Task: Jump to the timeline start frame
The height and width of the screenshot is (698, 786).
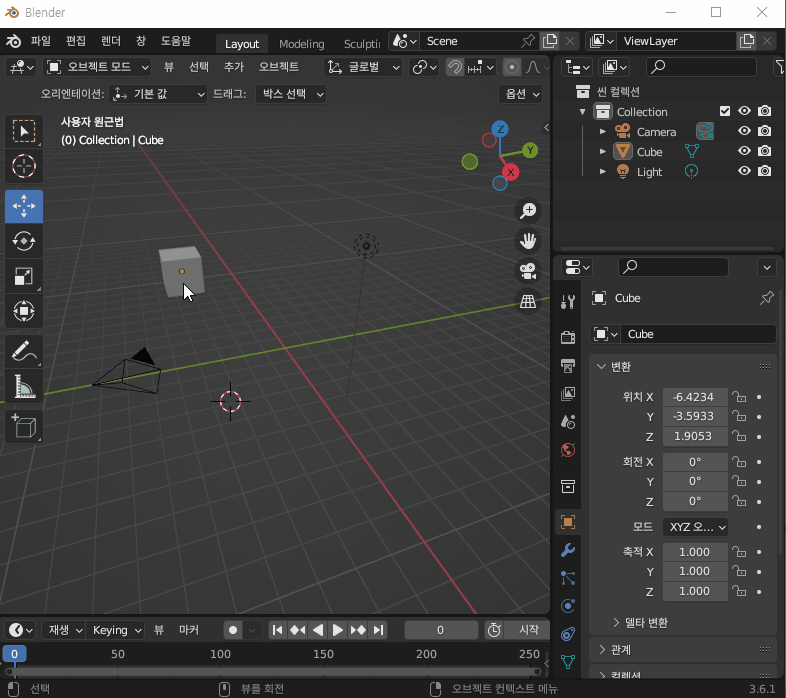Action: (277, 630)
